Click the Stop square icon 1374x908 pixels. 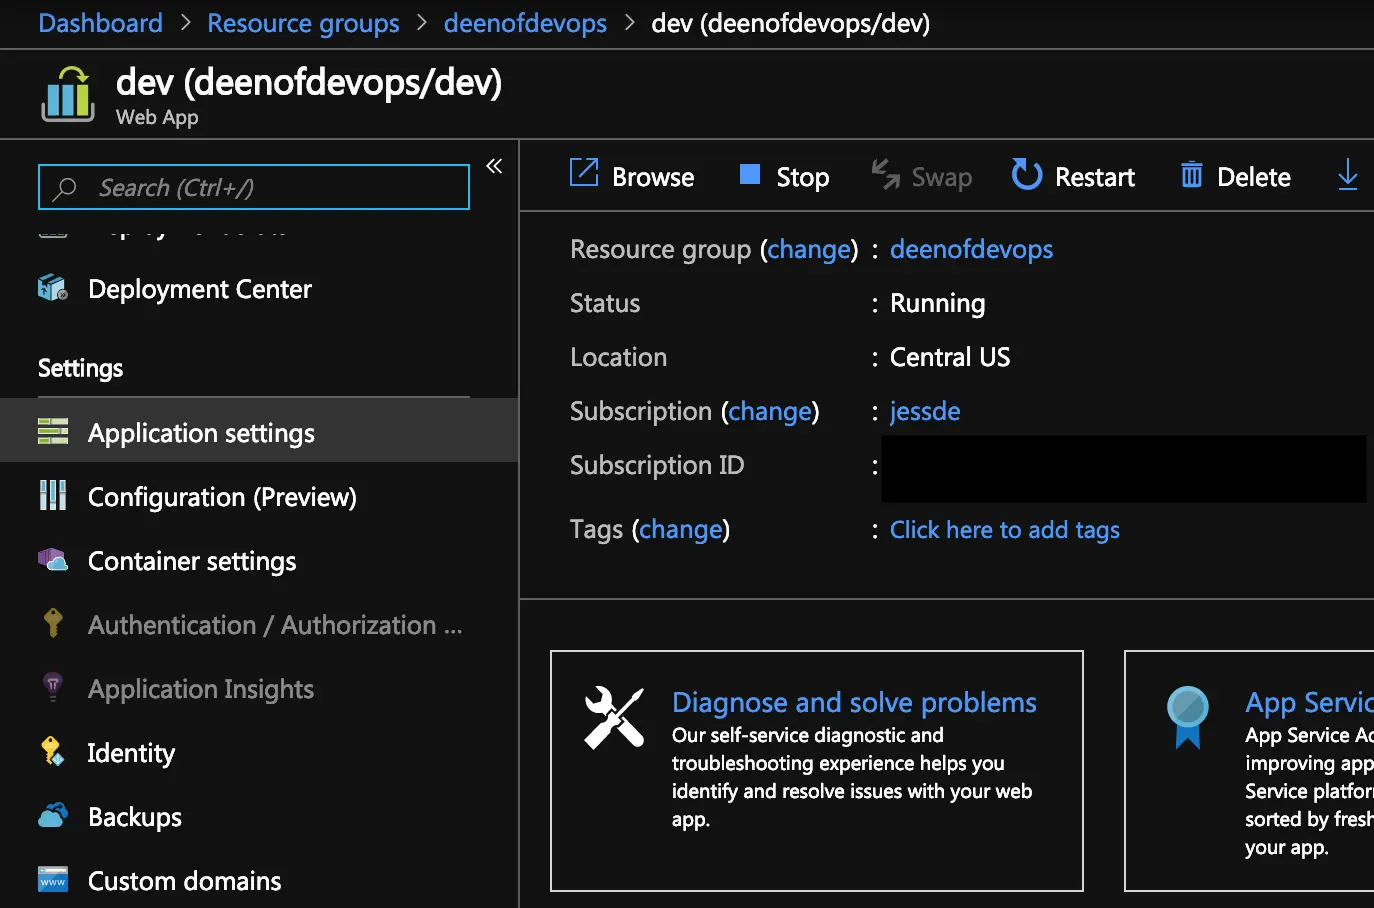click(x=750, y=175)
